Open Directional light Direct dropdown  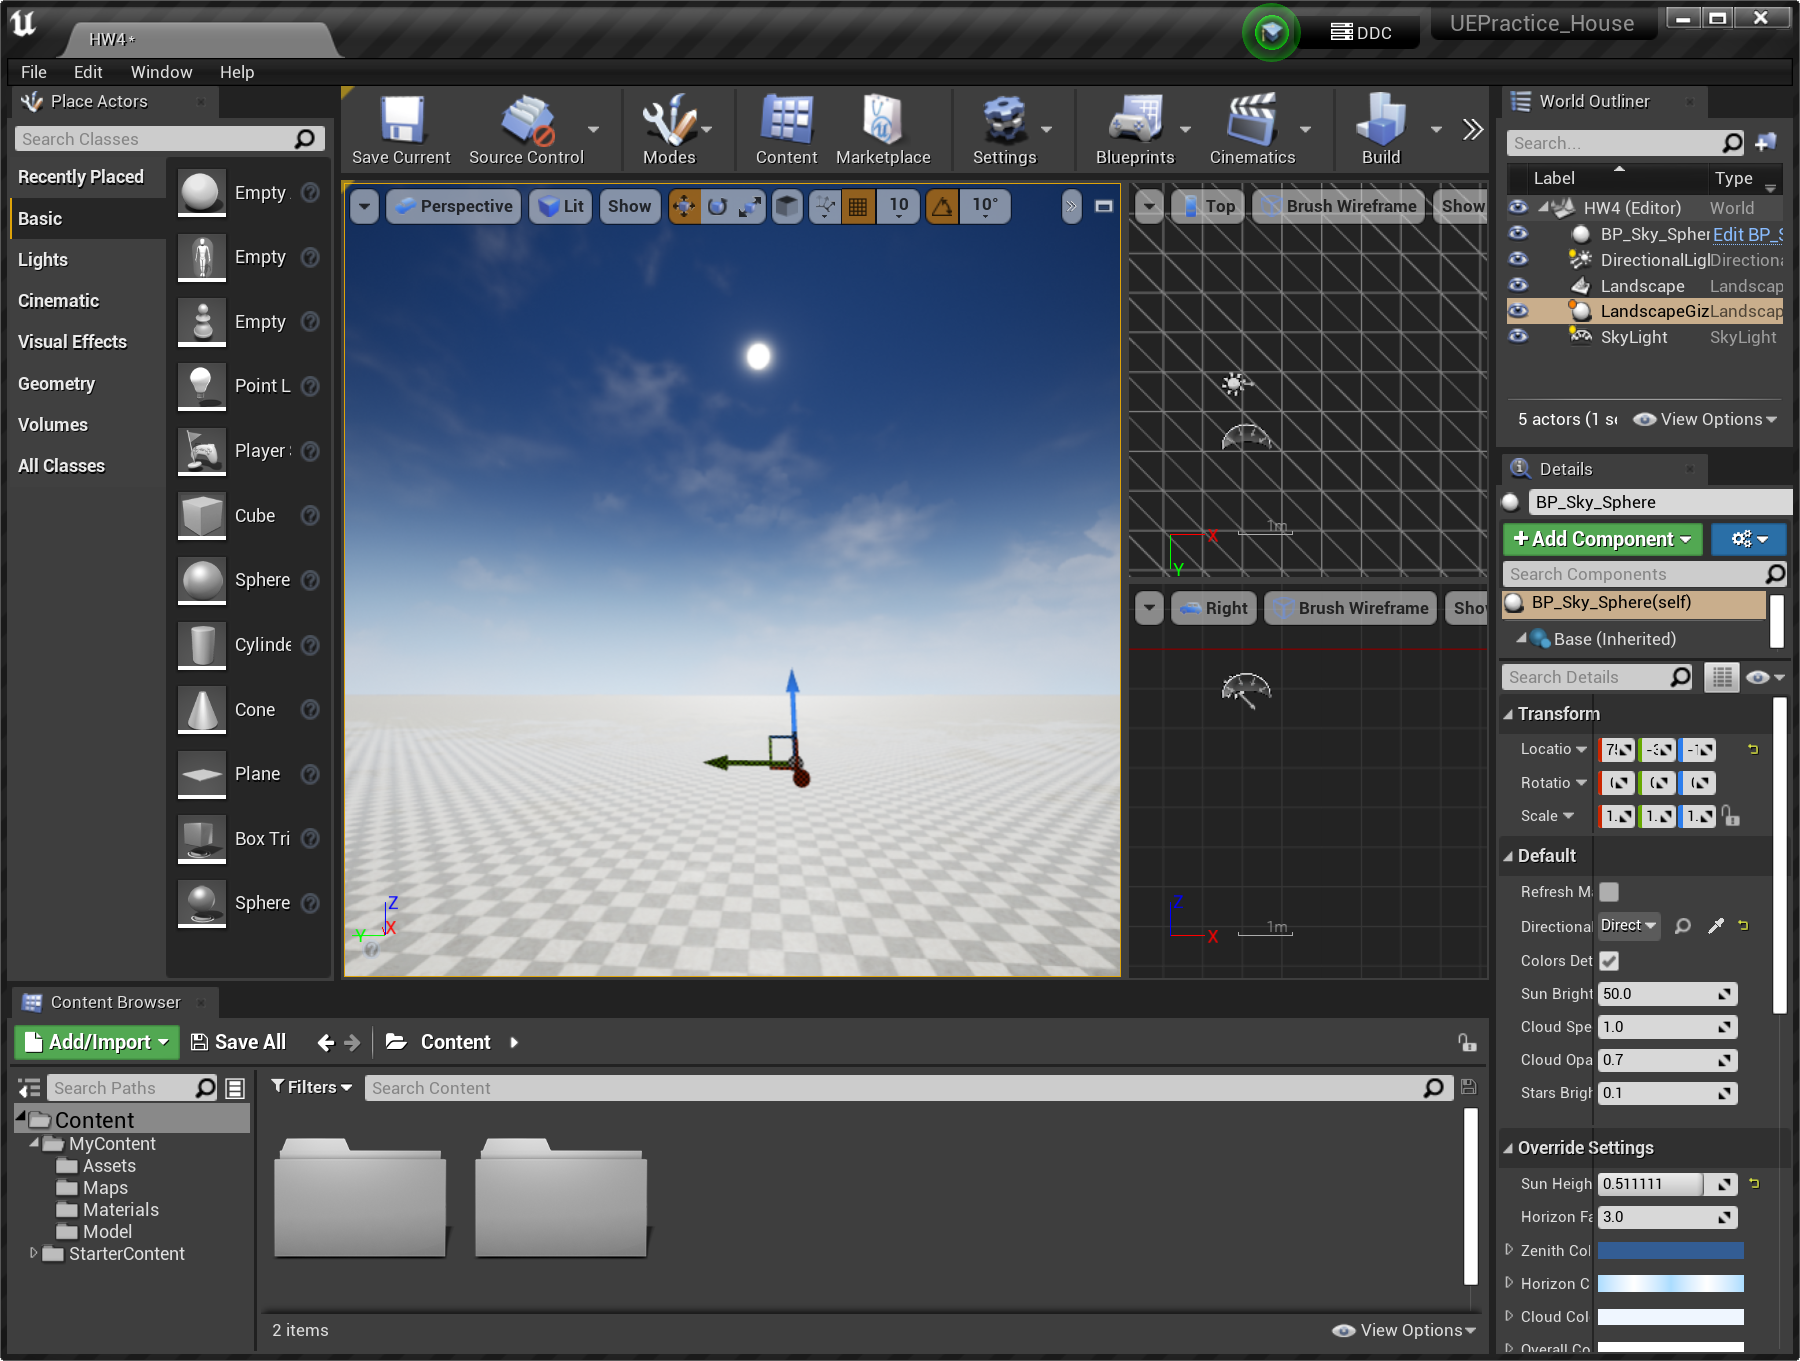point(1628,926)
